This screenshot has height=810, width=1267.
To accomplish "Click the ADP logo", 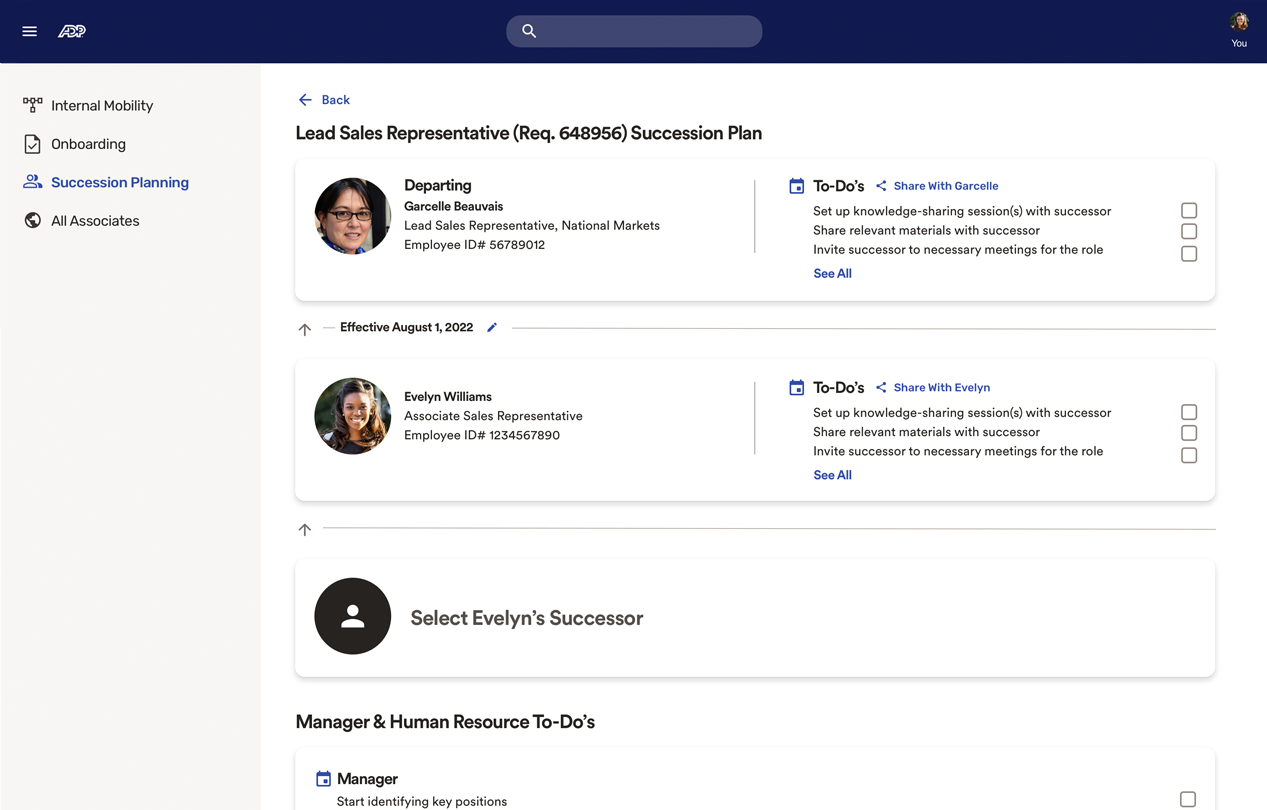I will click(x=72, y=31).
